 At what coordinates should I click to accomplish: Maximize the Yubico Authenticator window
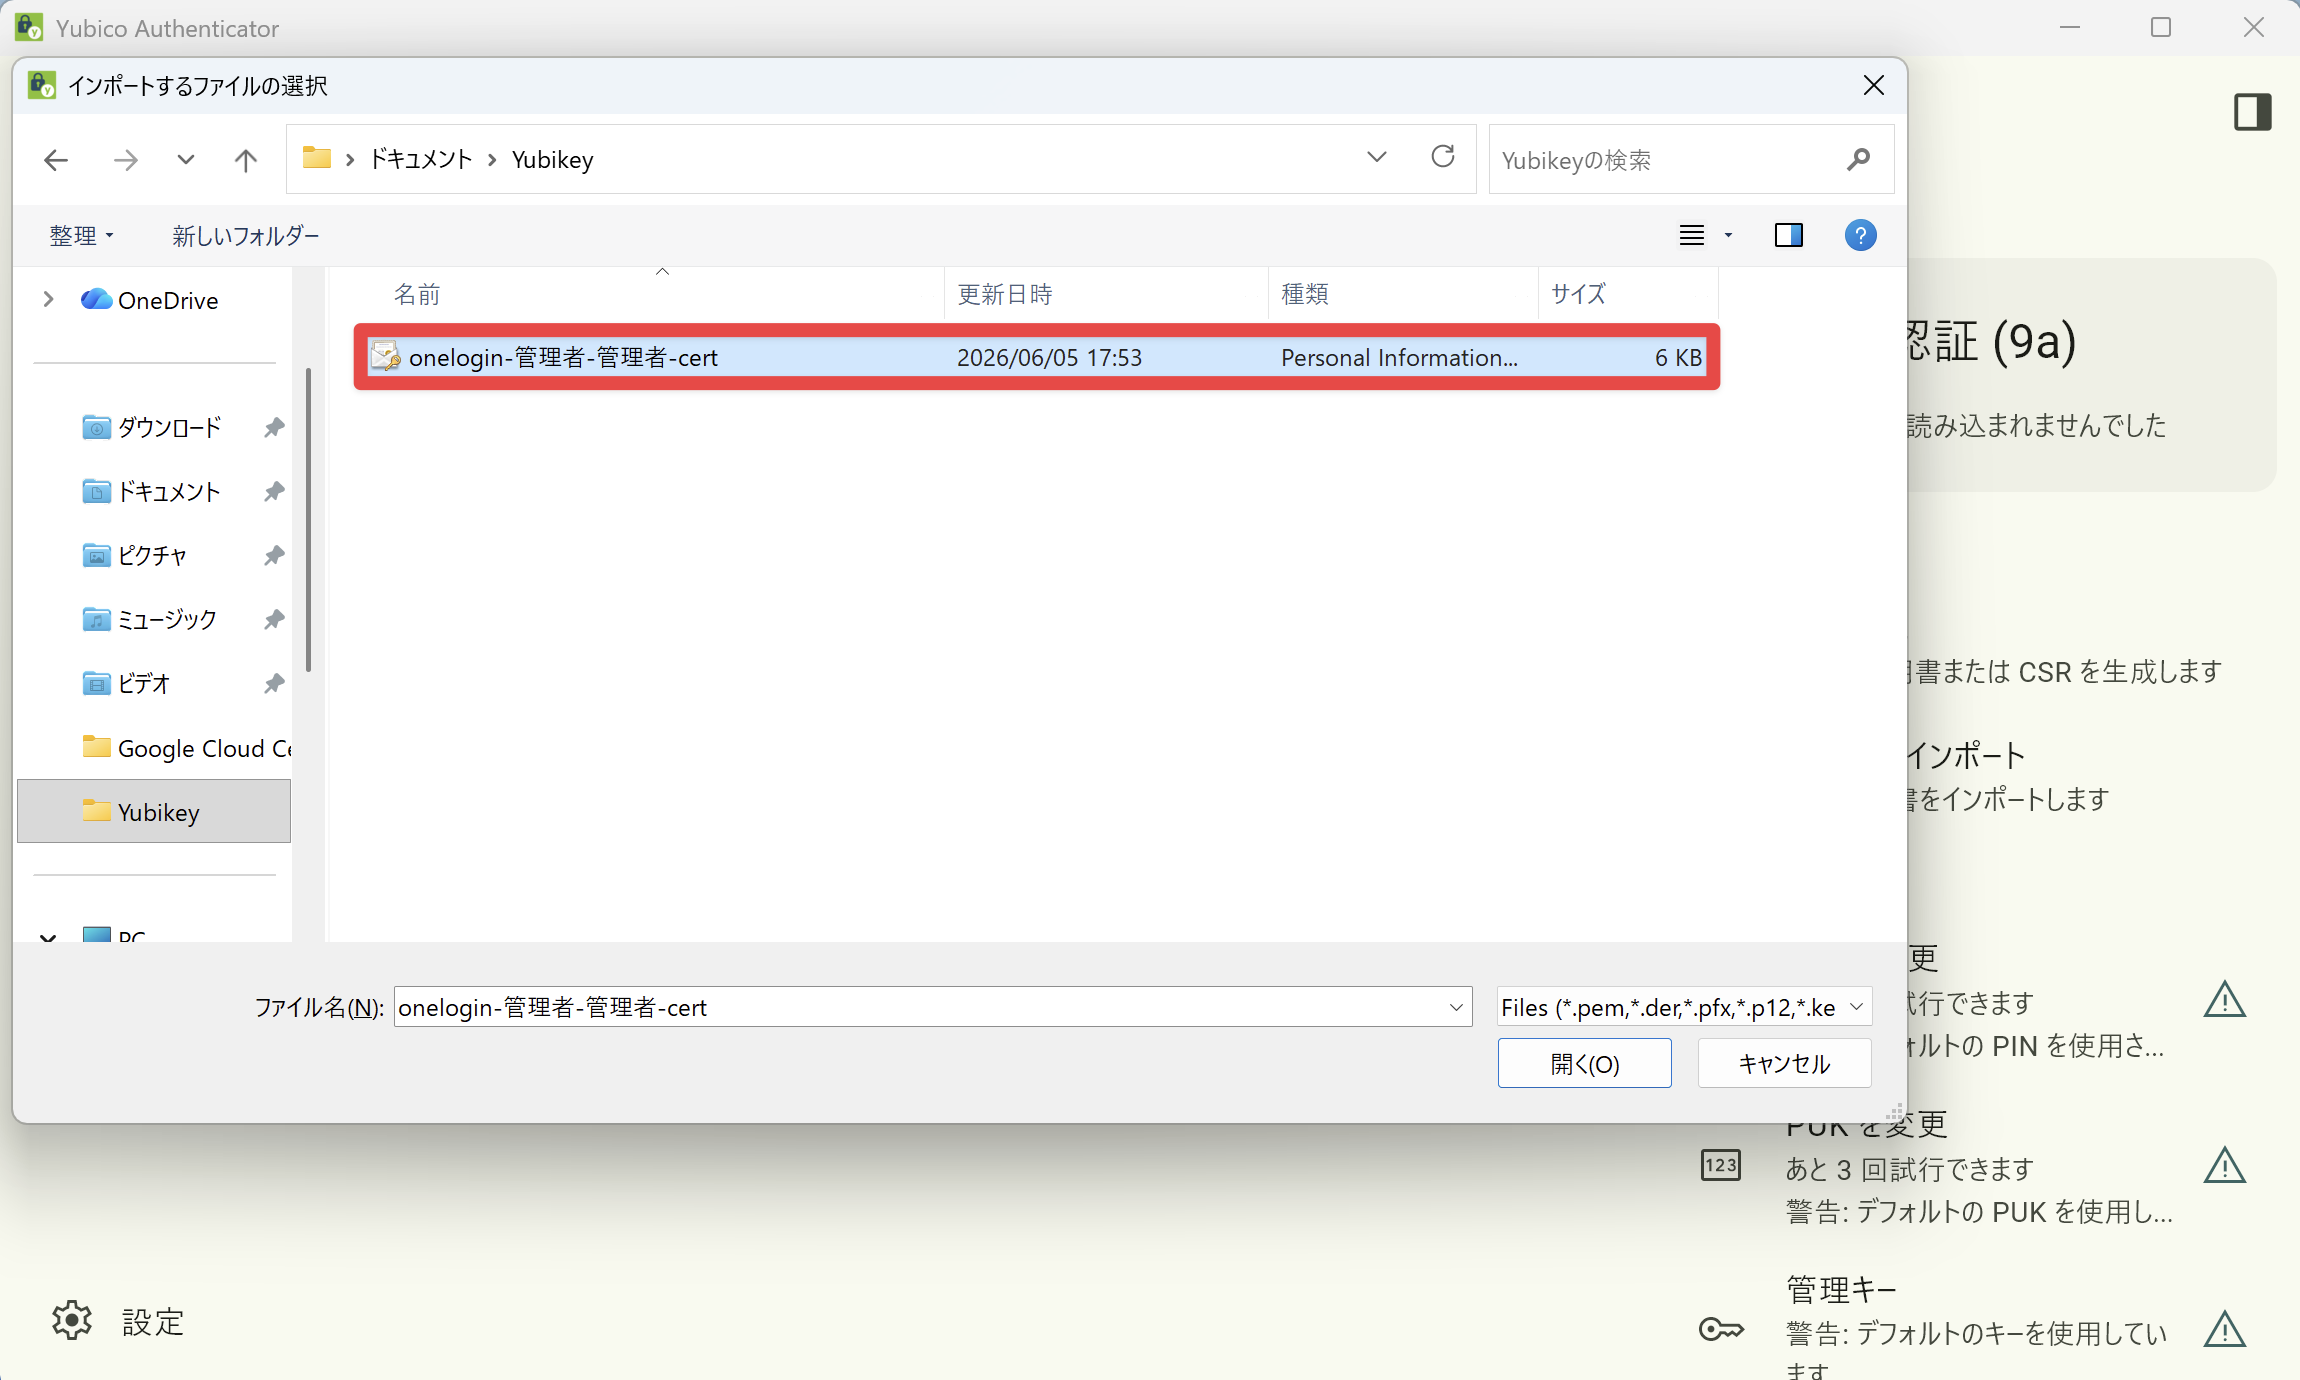coord(2161,27)
